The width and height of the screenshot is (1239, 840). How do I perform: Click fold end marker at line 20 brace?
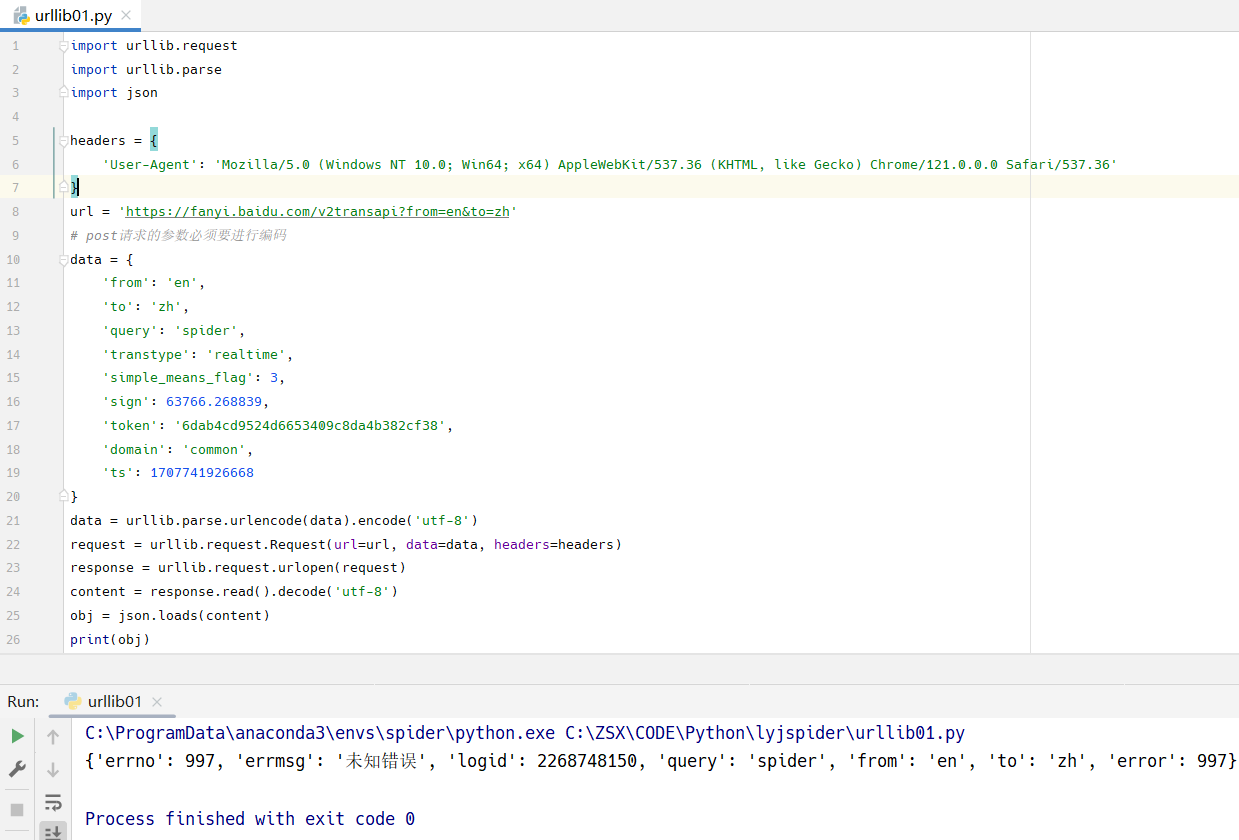64,497
